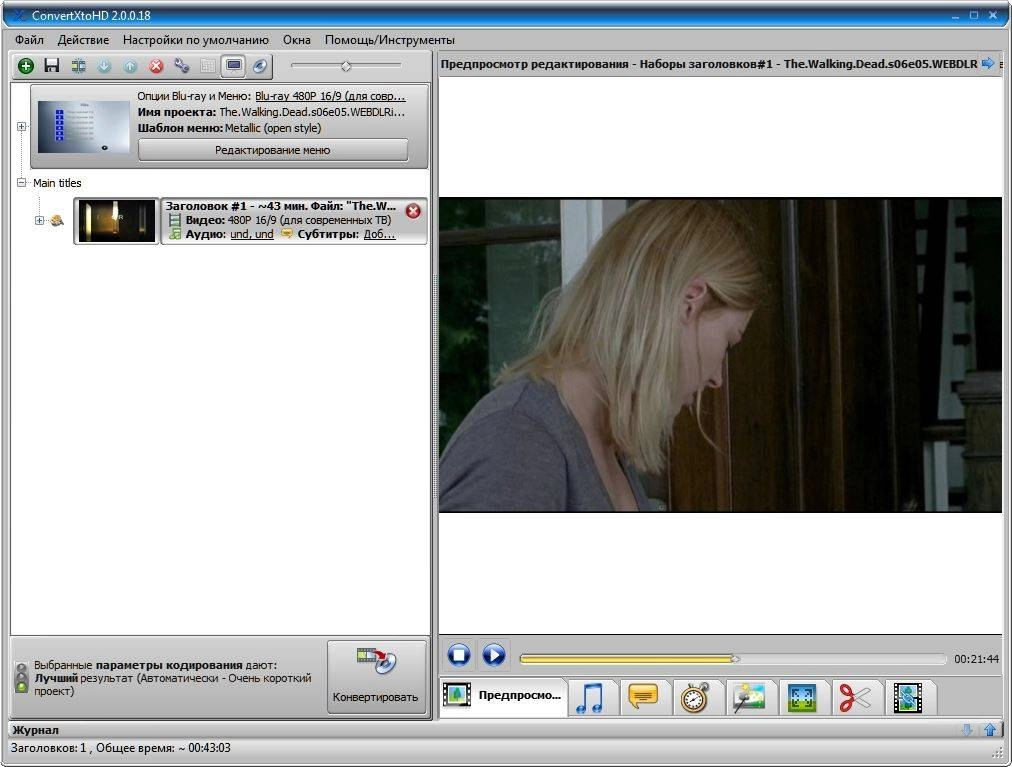Adjust the toolbar zoom slider handle
Image resolution: width=1012 pixels, height=767 pixels.
pyautogui.click(x=346, y=65)
